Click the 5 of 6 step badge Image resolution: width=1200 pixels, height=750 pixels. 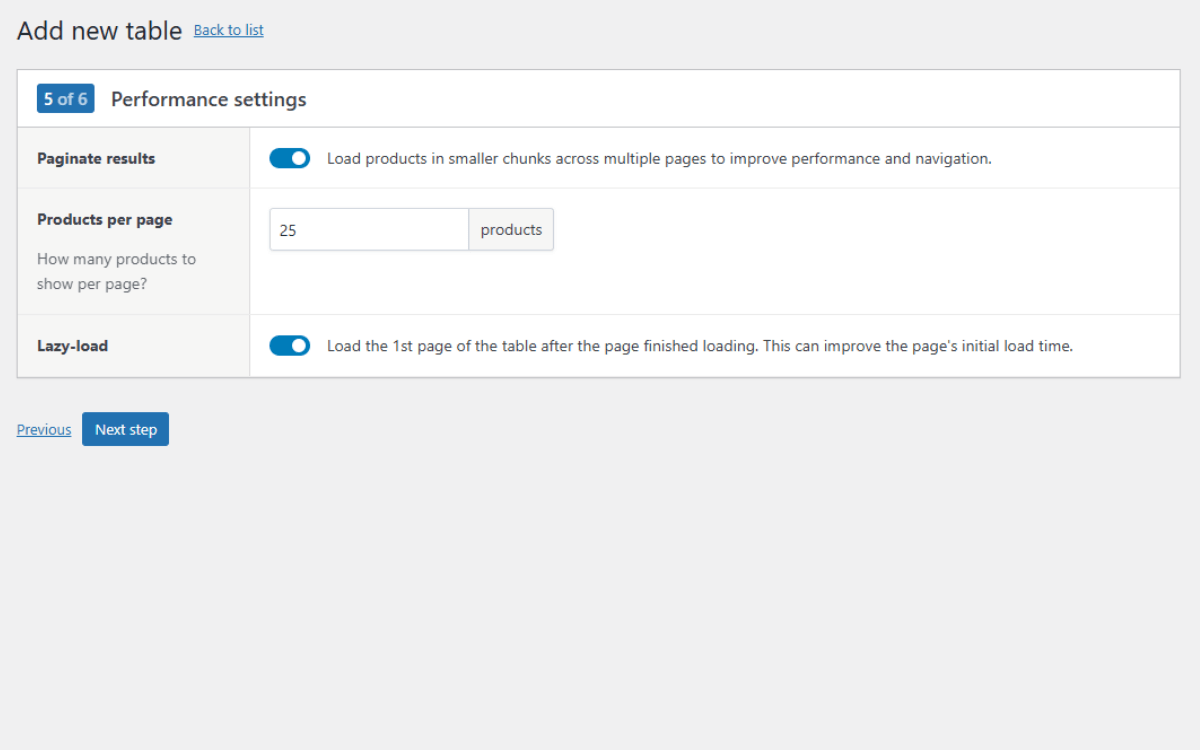[x=65, y=98]
